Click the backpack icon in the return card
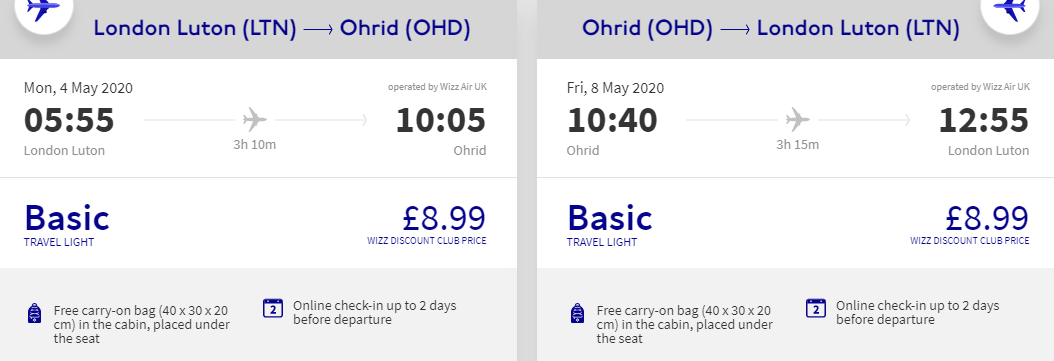Viewport: 1054px width, 361px height. 577,313
